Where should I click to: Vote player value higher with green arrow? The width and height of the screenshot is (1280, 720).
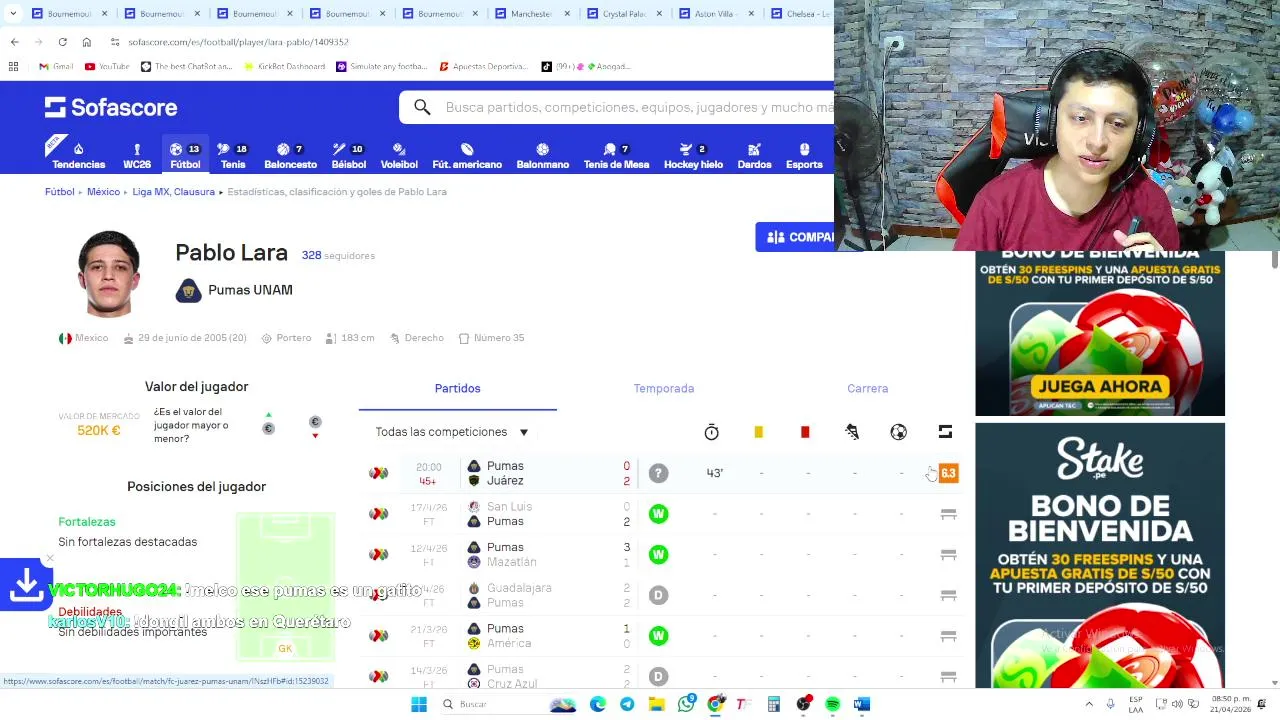tap(268, 414)
